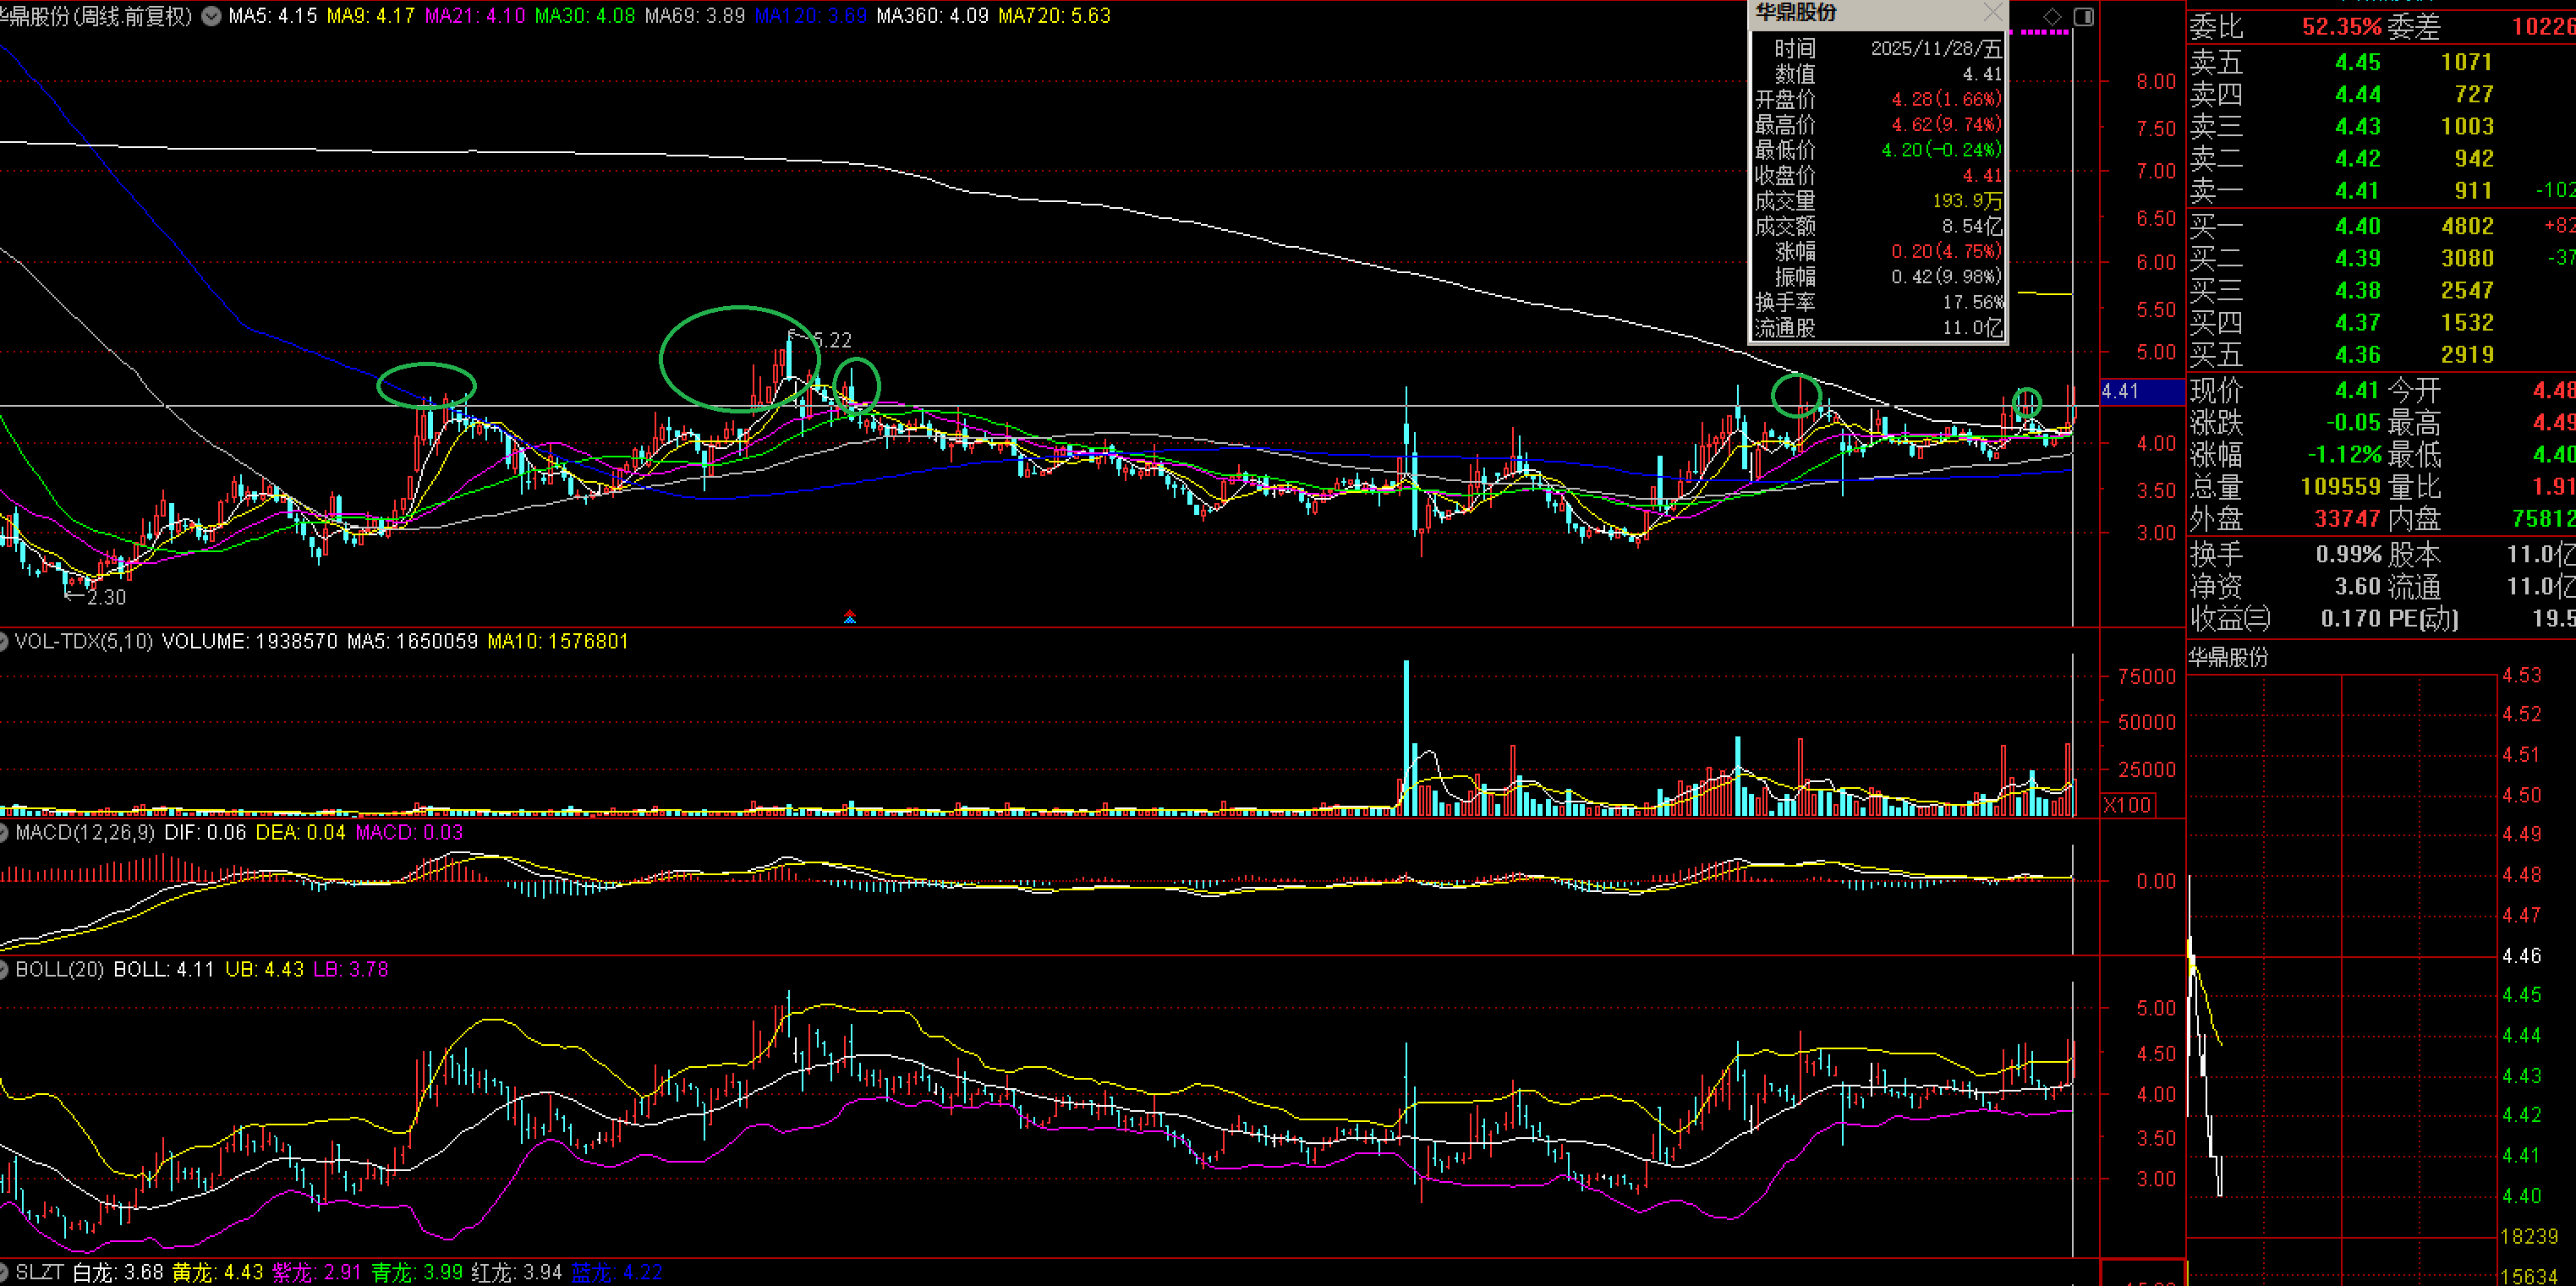
Task: Click the MA720 moving average label
Action: point(1054,16)
